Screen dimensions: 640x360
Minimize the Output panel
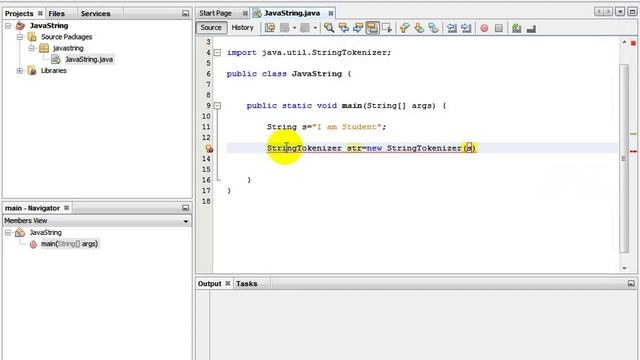tap(631, 283)
